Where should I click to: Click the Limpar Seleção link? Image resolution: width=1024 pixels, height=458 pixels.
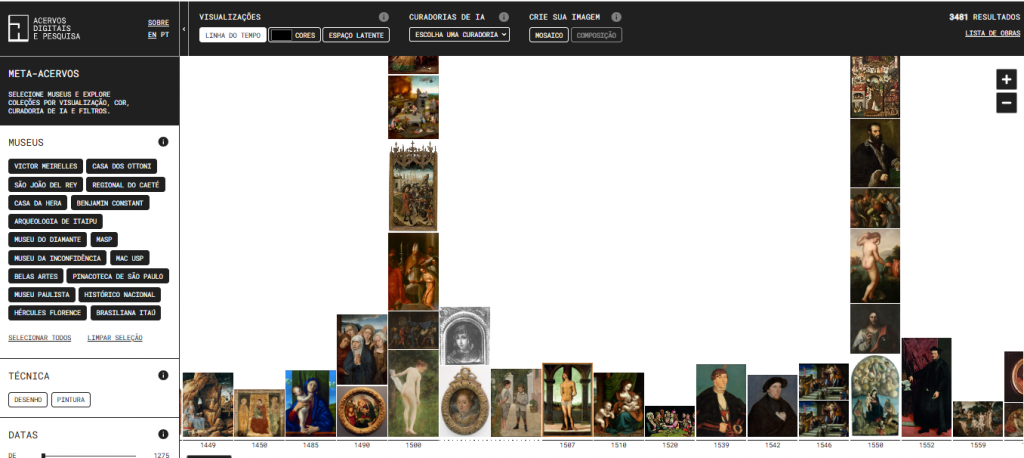click(114, 338)
